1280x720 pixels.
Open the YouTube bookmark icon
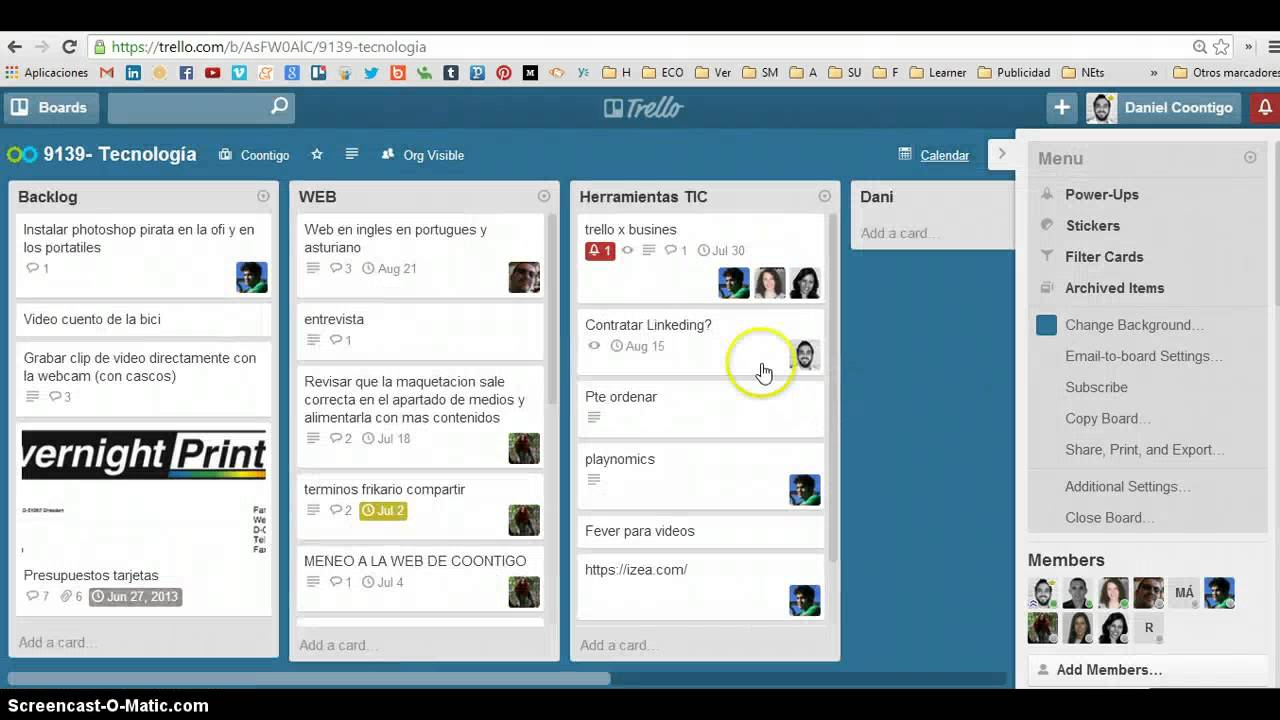click(x=212, y=72)
